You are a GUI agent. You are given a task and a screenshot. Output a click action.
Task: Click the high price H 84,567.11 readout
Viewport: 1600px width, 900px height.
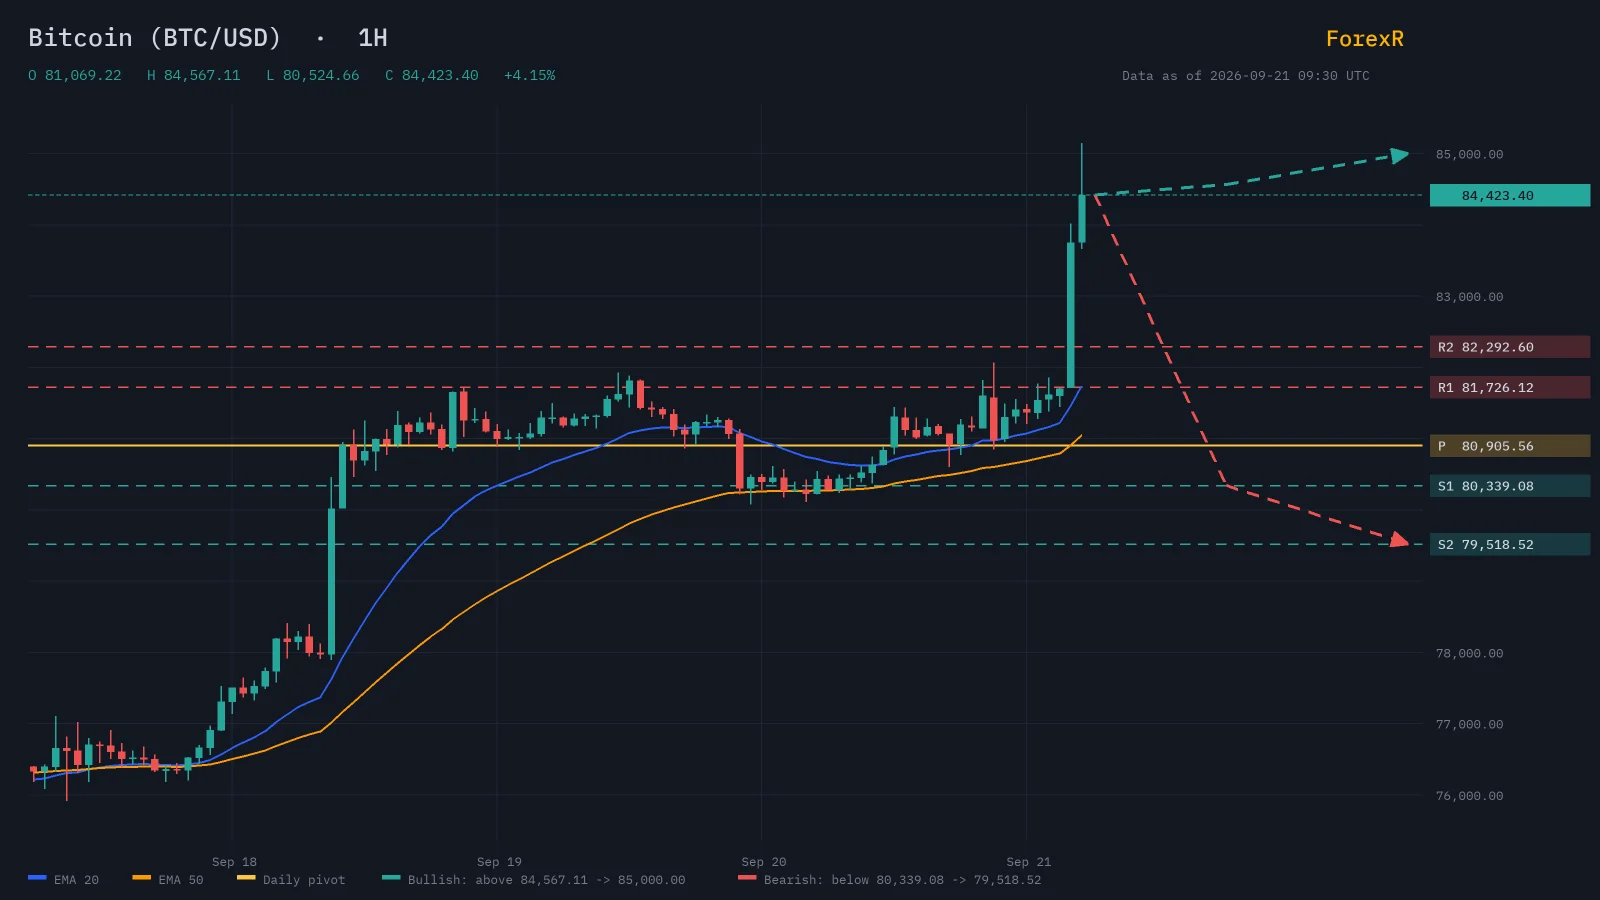(x=194, y=75)
